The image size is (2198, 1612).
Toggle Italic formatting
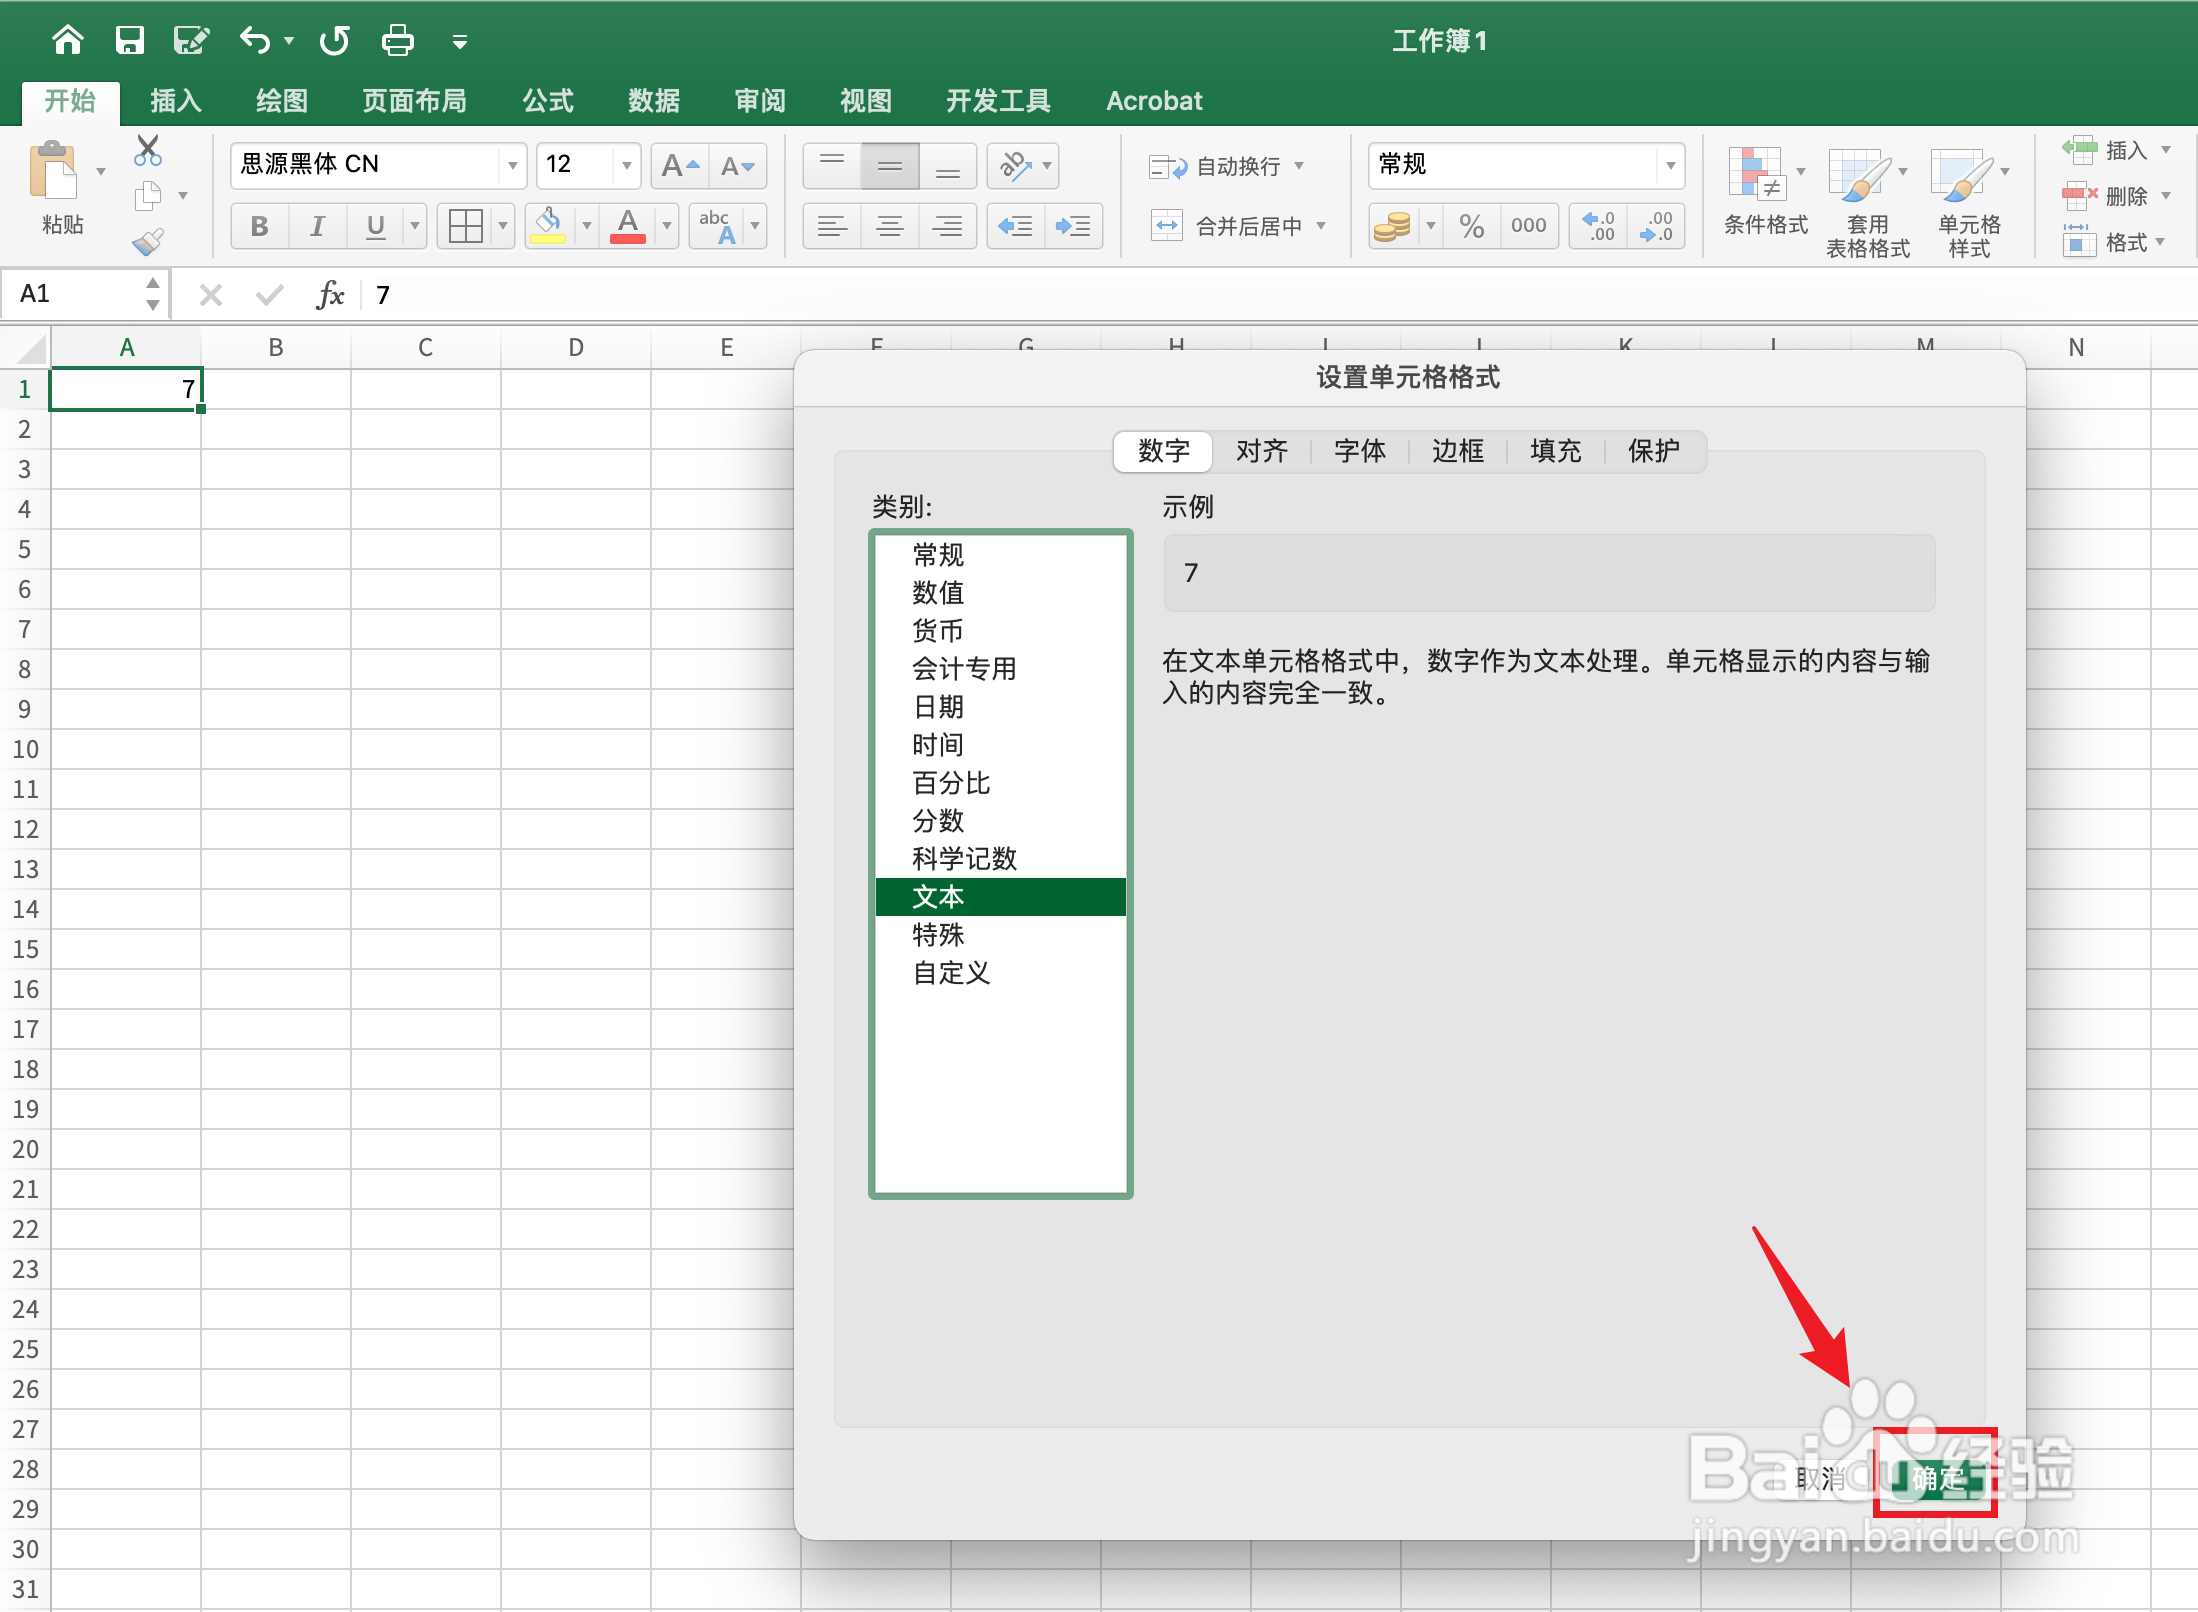tap(318, 226)
